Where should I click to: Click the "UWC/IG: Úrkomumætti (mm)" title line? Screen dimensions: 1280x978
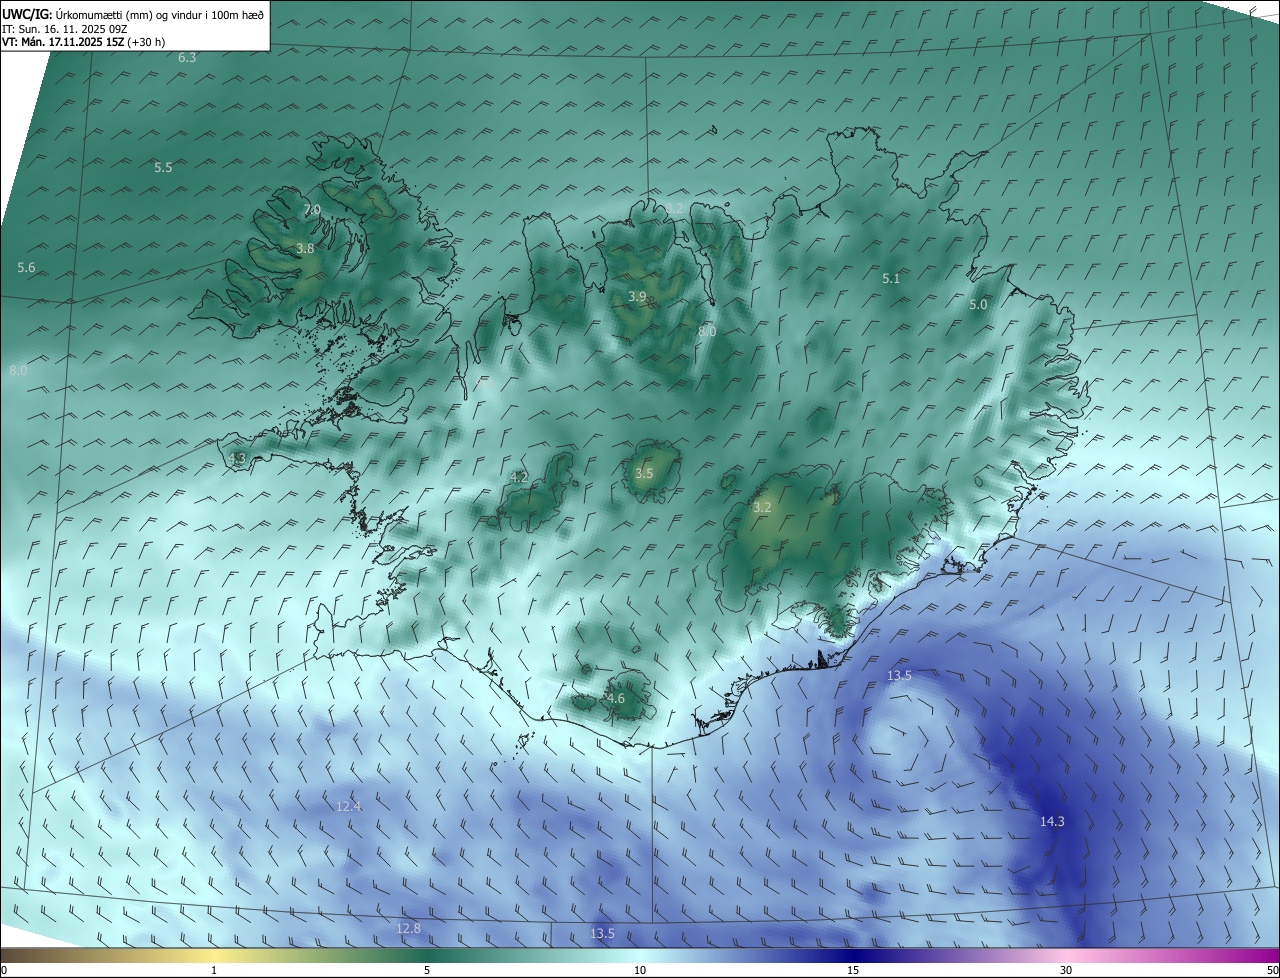coord(133,14)
